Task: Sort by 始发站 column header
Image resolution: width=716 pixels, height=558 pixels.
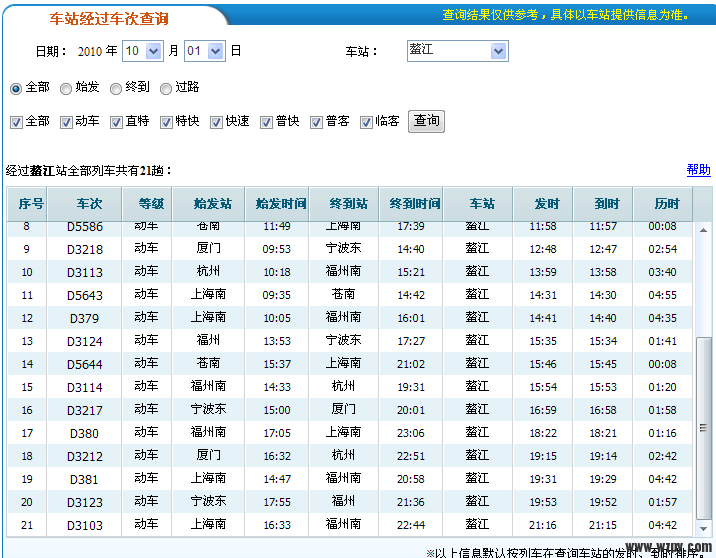Action: [x=209, y=204]
